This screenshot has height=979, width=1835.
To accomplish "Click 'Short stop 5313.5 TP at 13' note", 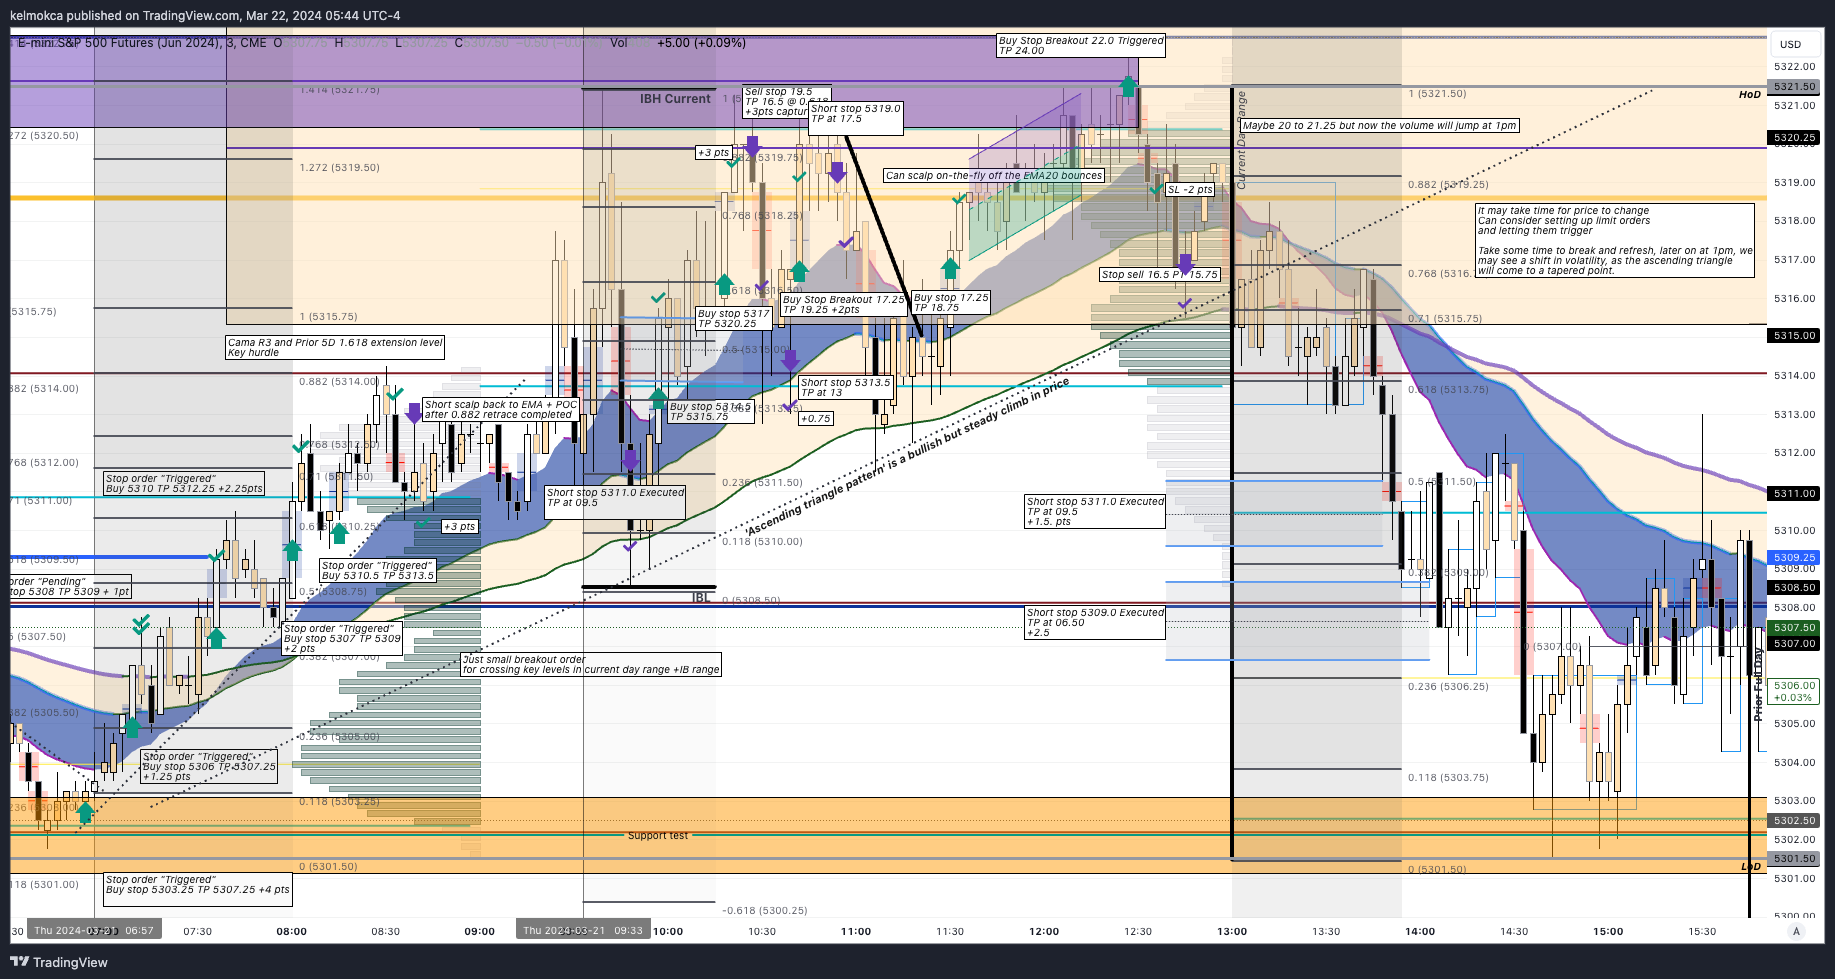I will click(846, 388).
